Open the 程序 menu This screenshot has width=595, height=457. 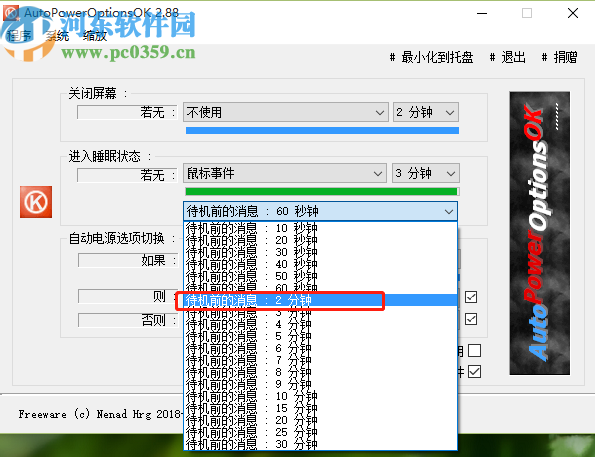(19, 36)
